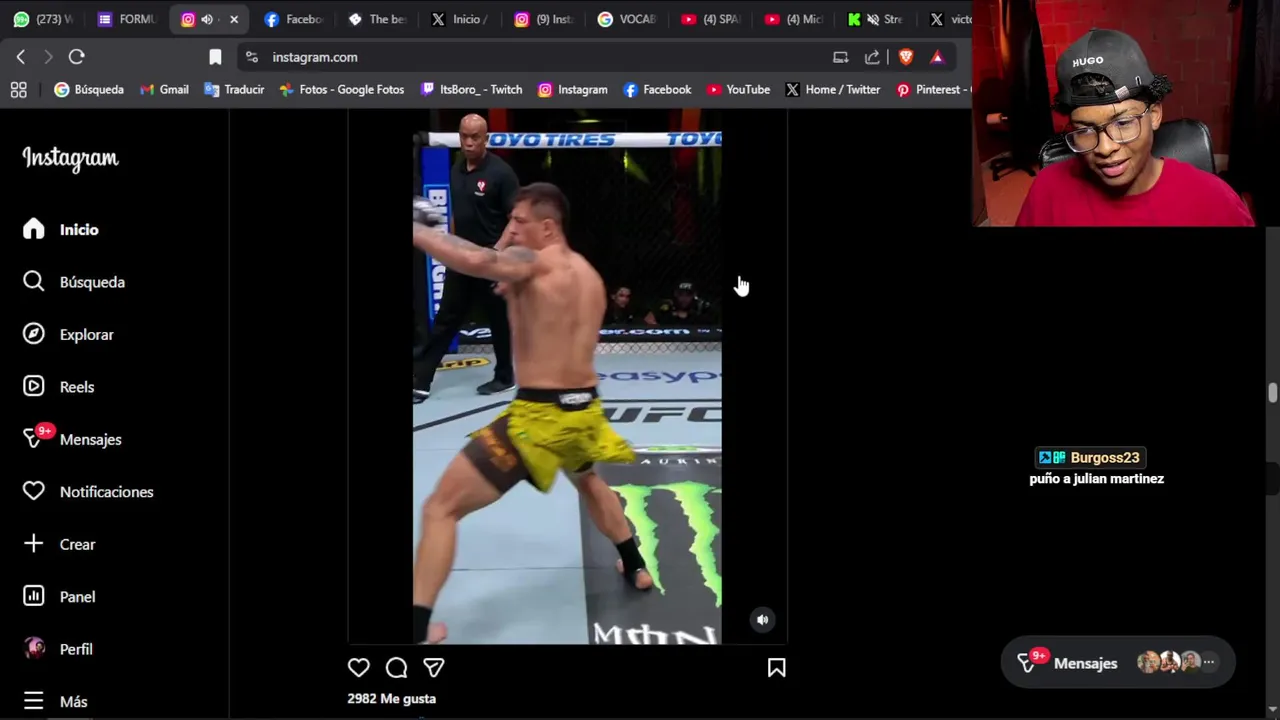This screenshot has height=720, width=1280.
Task: Open Búsqueda search in Instagram sidebar
Action: pos(74,282)
